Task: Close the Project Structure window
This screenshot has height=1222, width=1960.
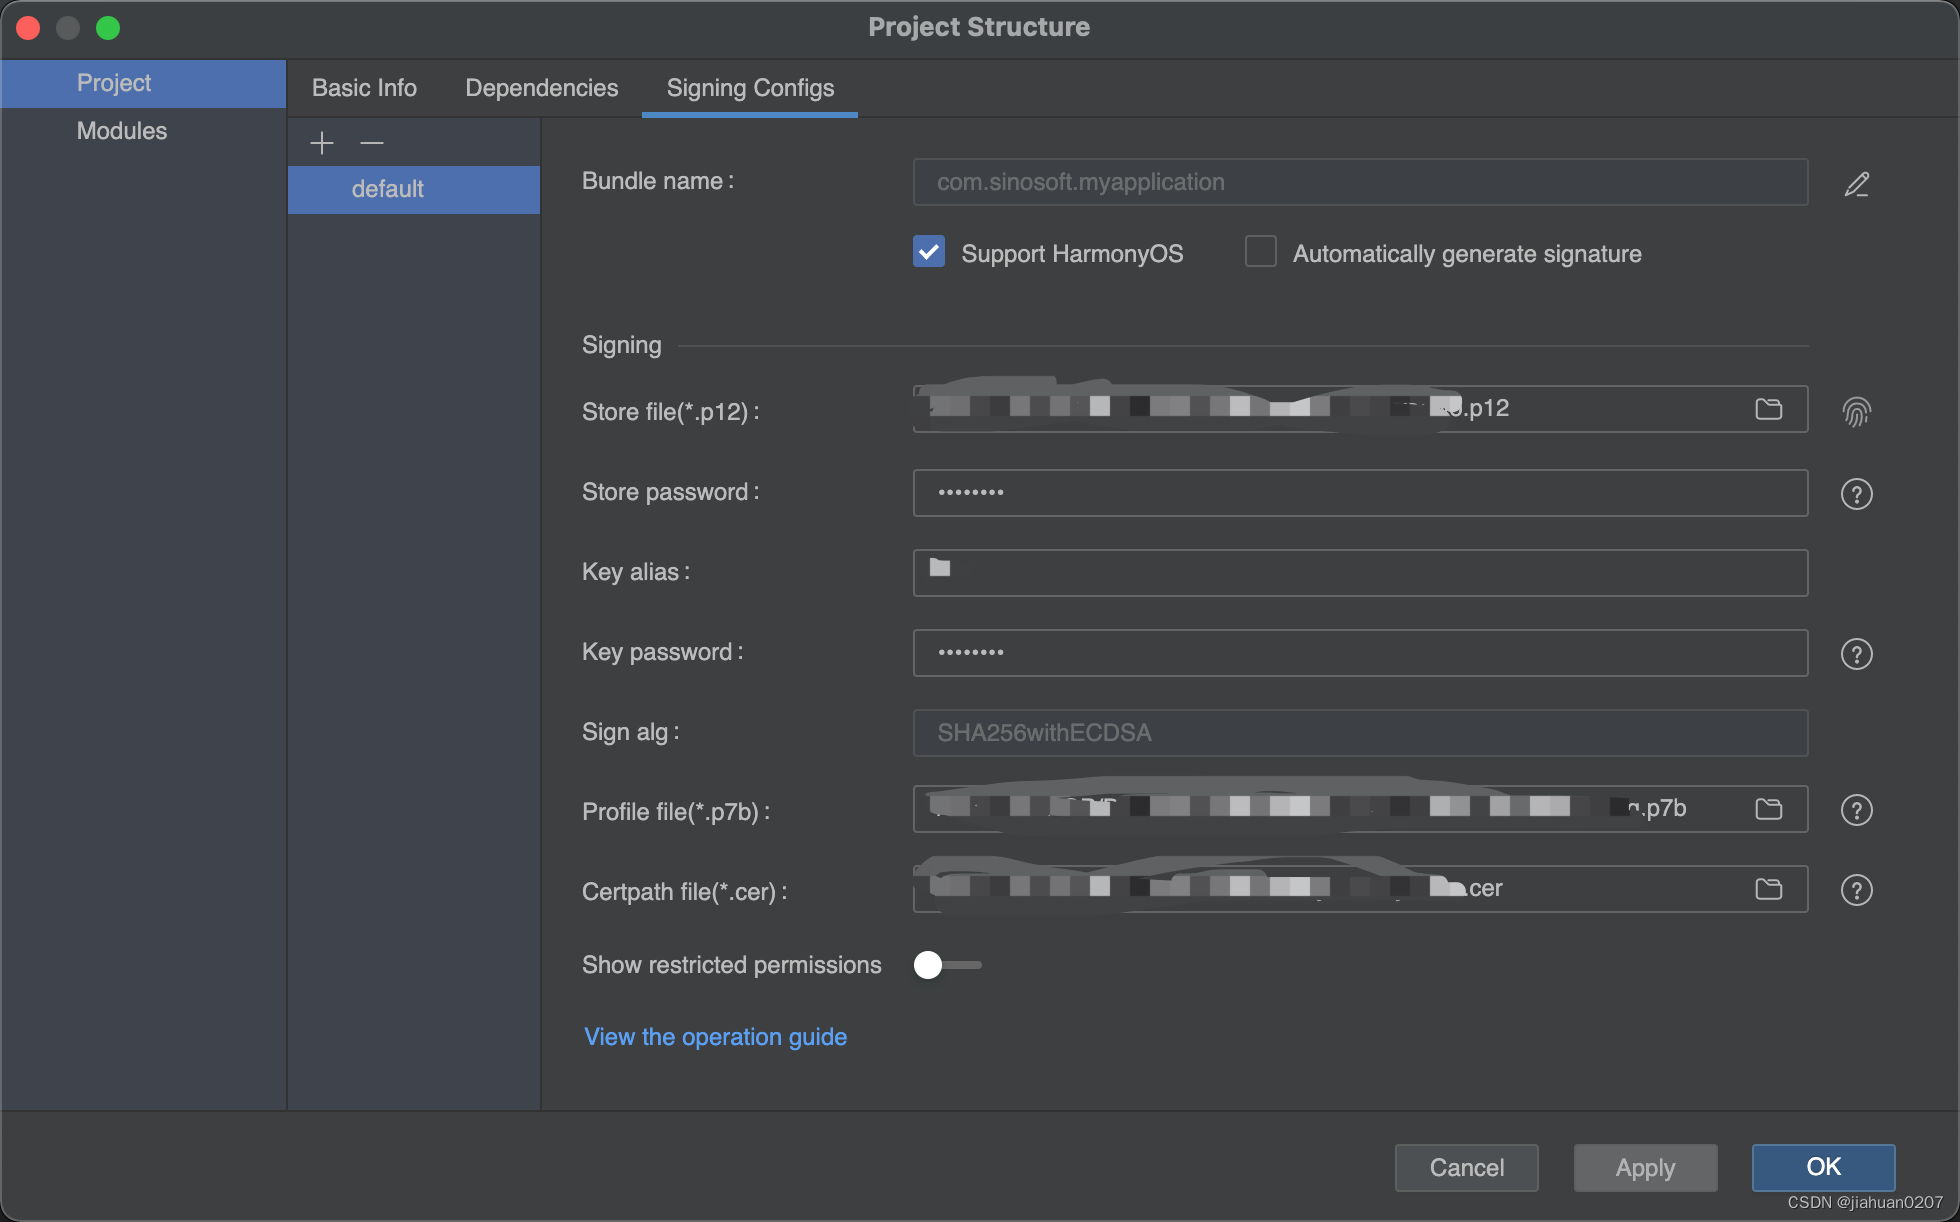Action: (28, 28)
